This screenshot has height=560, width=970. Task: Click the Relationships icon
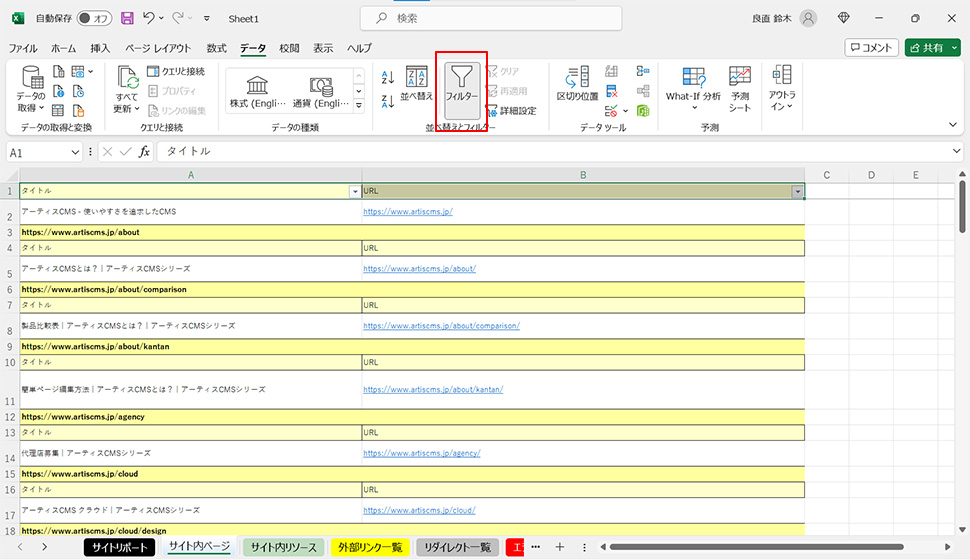[643, 92]
